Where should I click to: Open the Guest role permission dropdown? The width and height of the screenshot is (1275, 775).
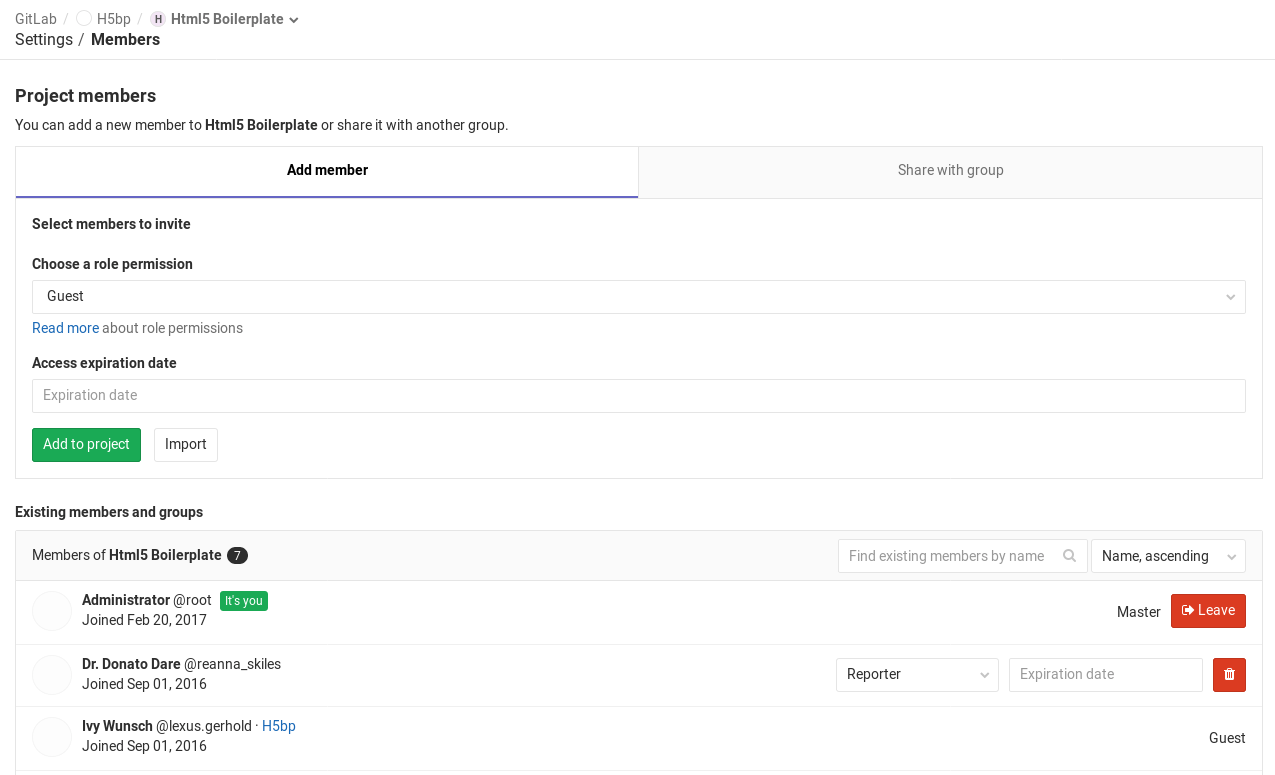pos(639,296)
